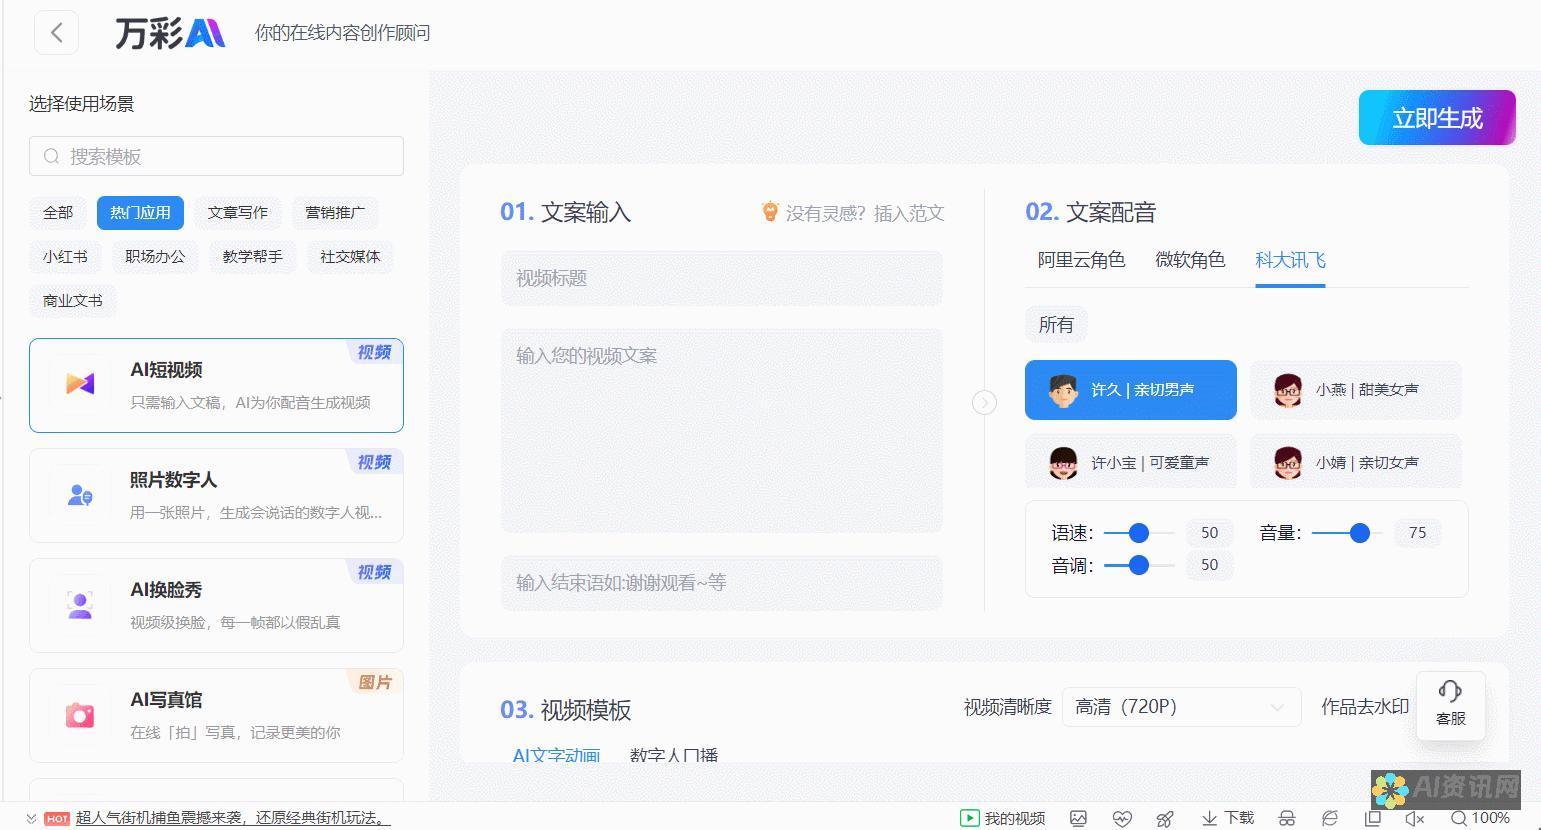Click the 照片数字人 template icon
The height and width of the screenshot is (830, 1541).
click(80, 495)
